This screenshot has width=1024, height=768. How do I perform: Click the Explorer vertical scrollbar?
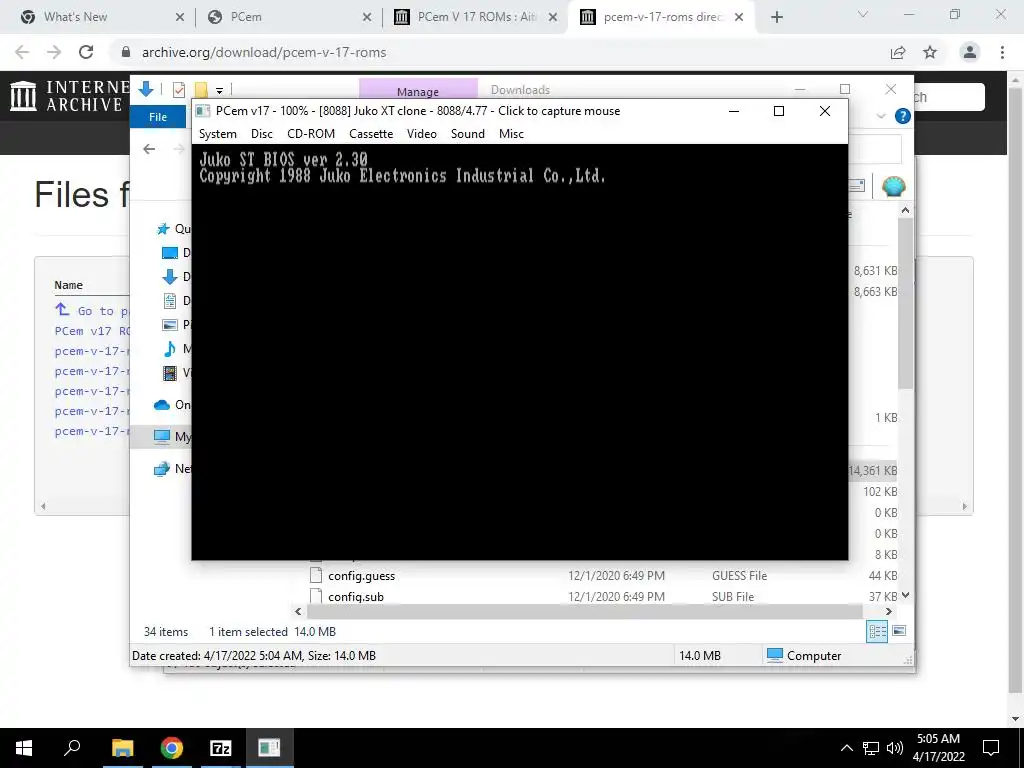coord(905,304)
